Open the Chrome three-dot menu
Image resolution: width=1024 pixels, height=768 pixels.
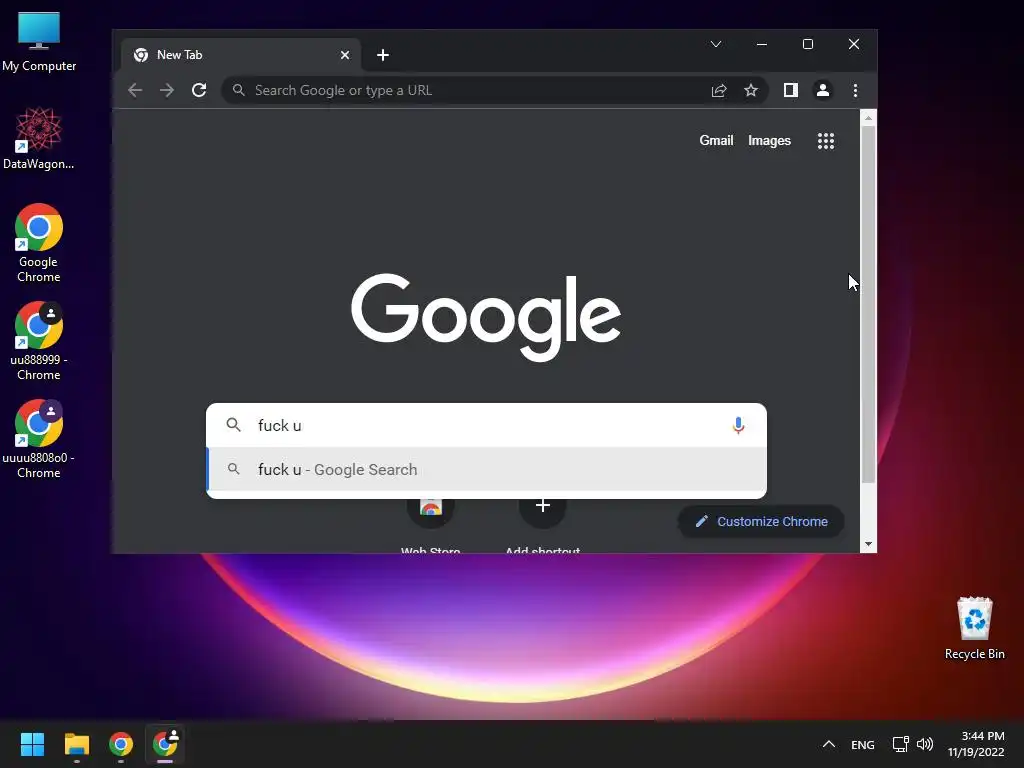click(856, 90)
